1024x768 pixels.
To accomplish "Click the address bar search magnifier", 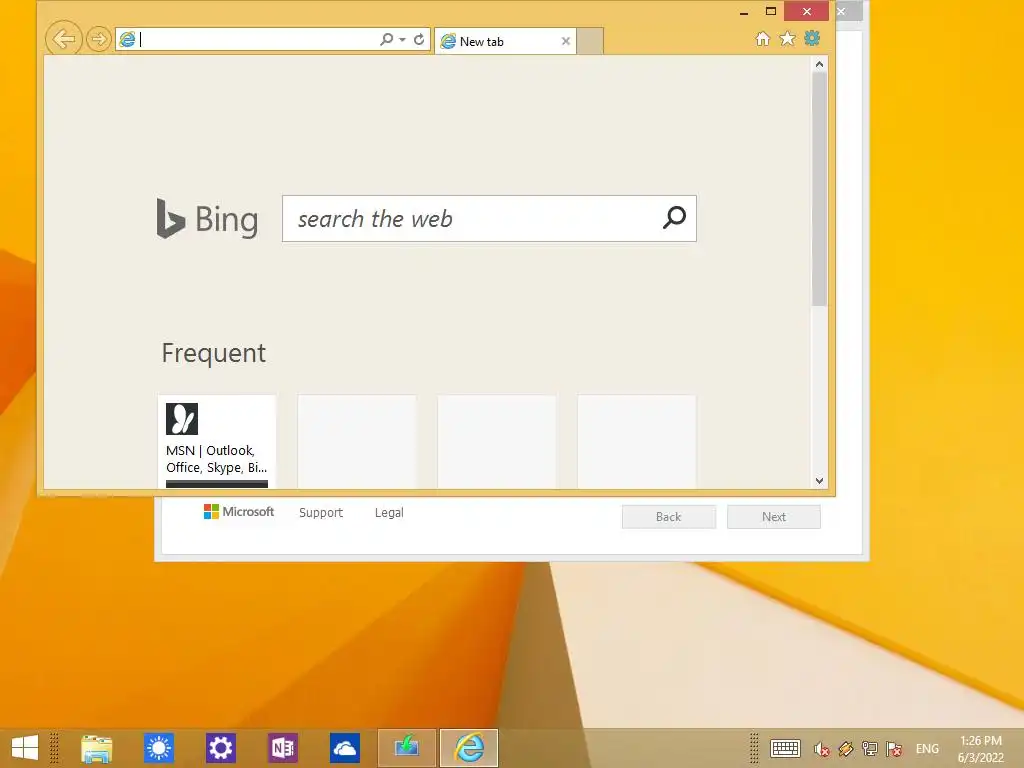I will pos(386,40).
